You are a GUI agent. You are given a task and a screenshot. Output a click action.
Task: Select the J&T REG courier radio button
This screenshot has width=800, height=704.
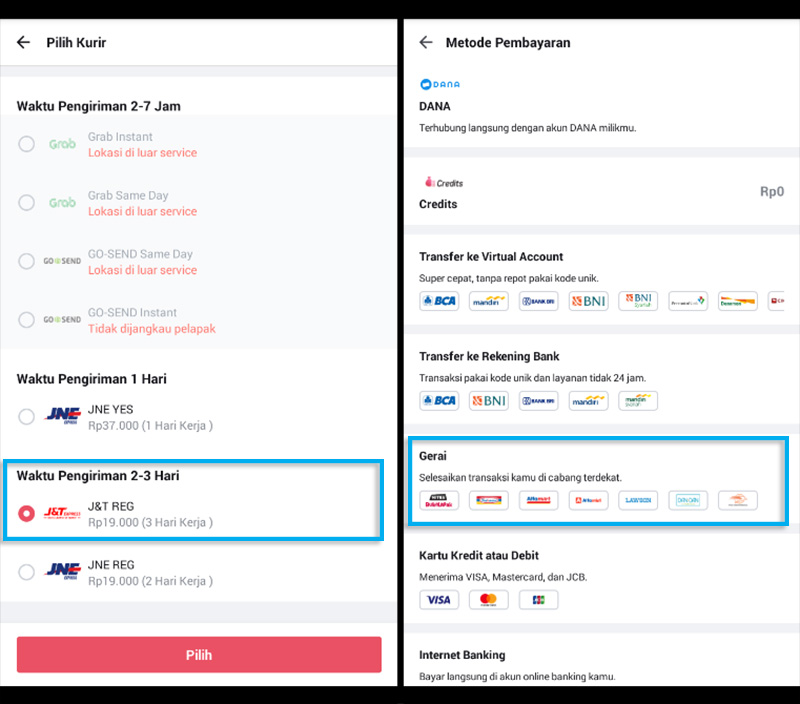(x=27, y=514)
